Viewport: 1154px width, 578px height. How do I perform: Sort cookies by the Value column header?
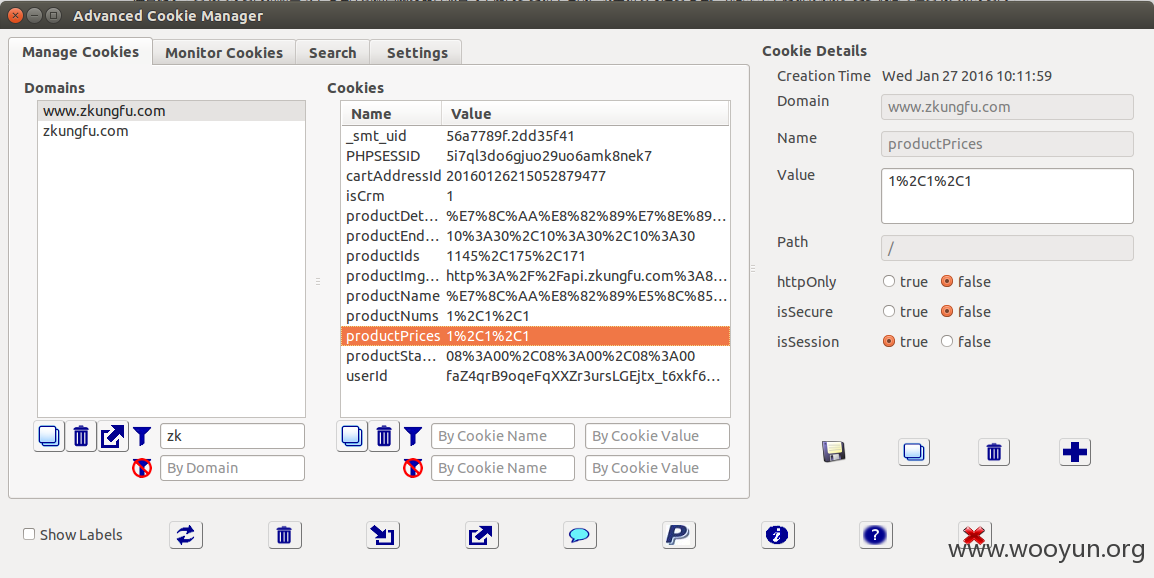pyautogui.click(x=585, y=113)
